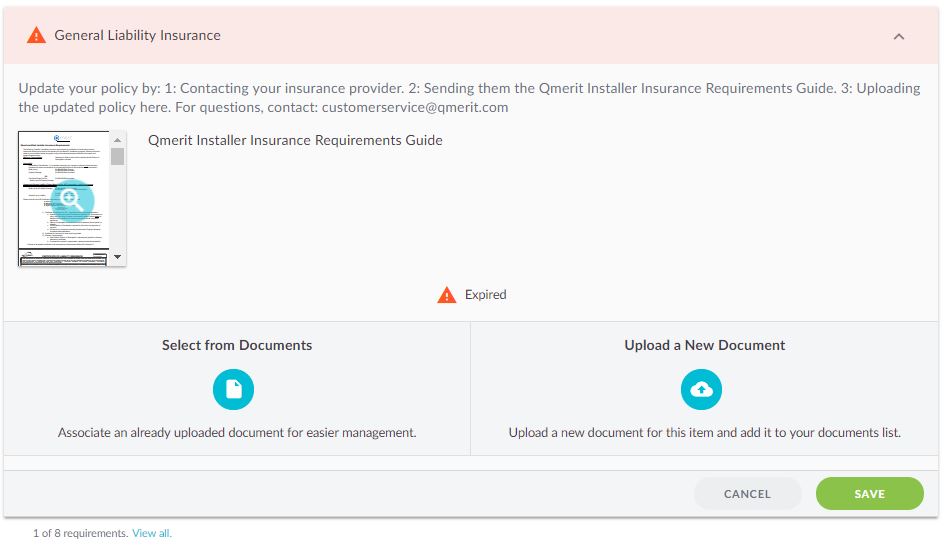Viewport: 949px width, 551px height.
Task: Click the preview scrollbar down arrow
Action: (118, 257)
